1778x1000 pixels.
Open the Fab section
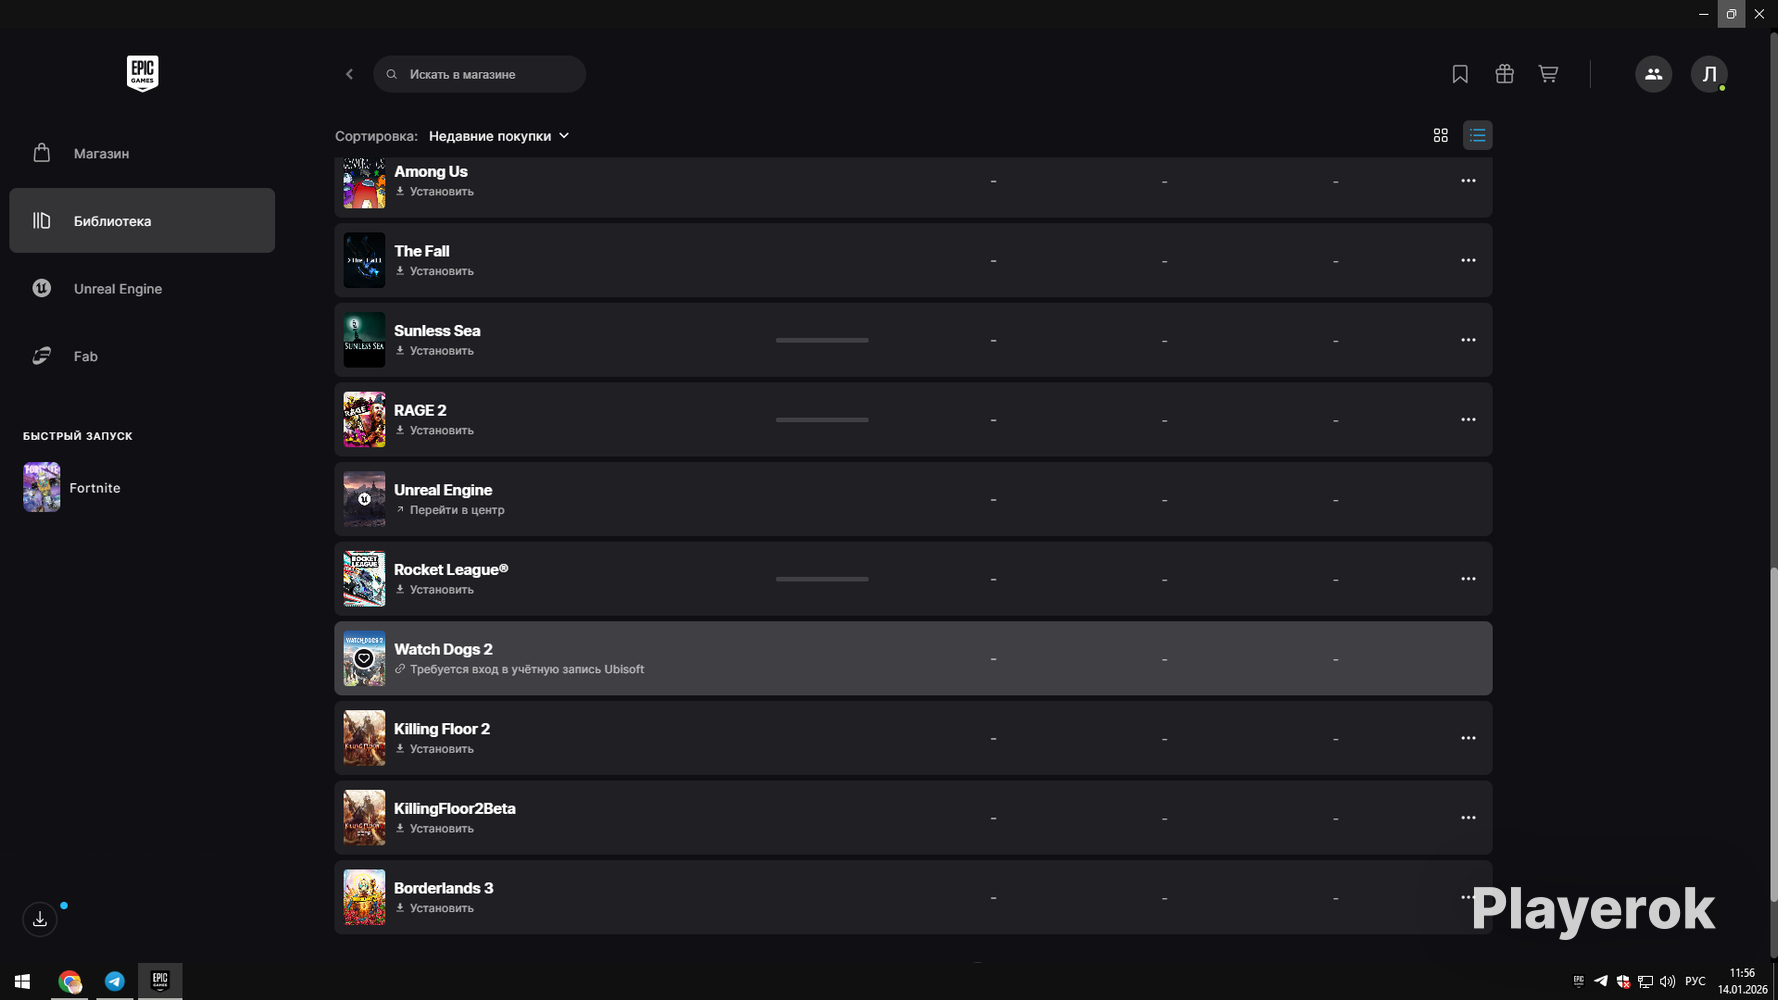[142, 356]
